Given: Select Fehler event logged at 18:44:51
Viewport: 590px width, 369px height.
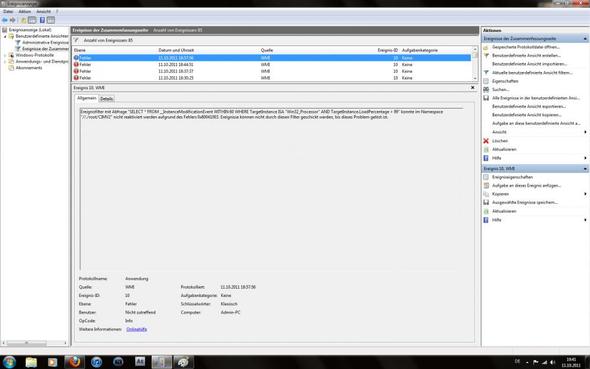Looking at the screenshot, I should pos(272,65).
